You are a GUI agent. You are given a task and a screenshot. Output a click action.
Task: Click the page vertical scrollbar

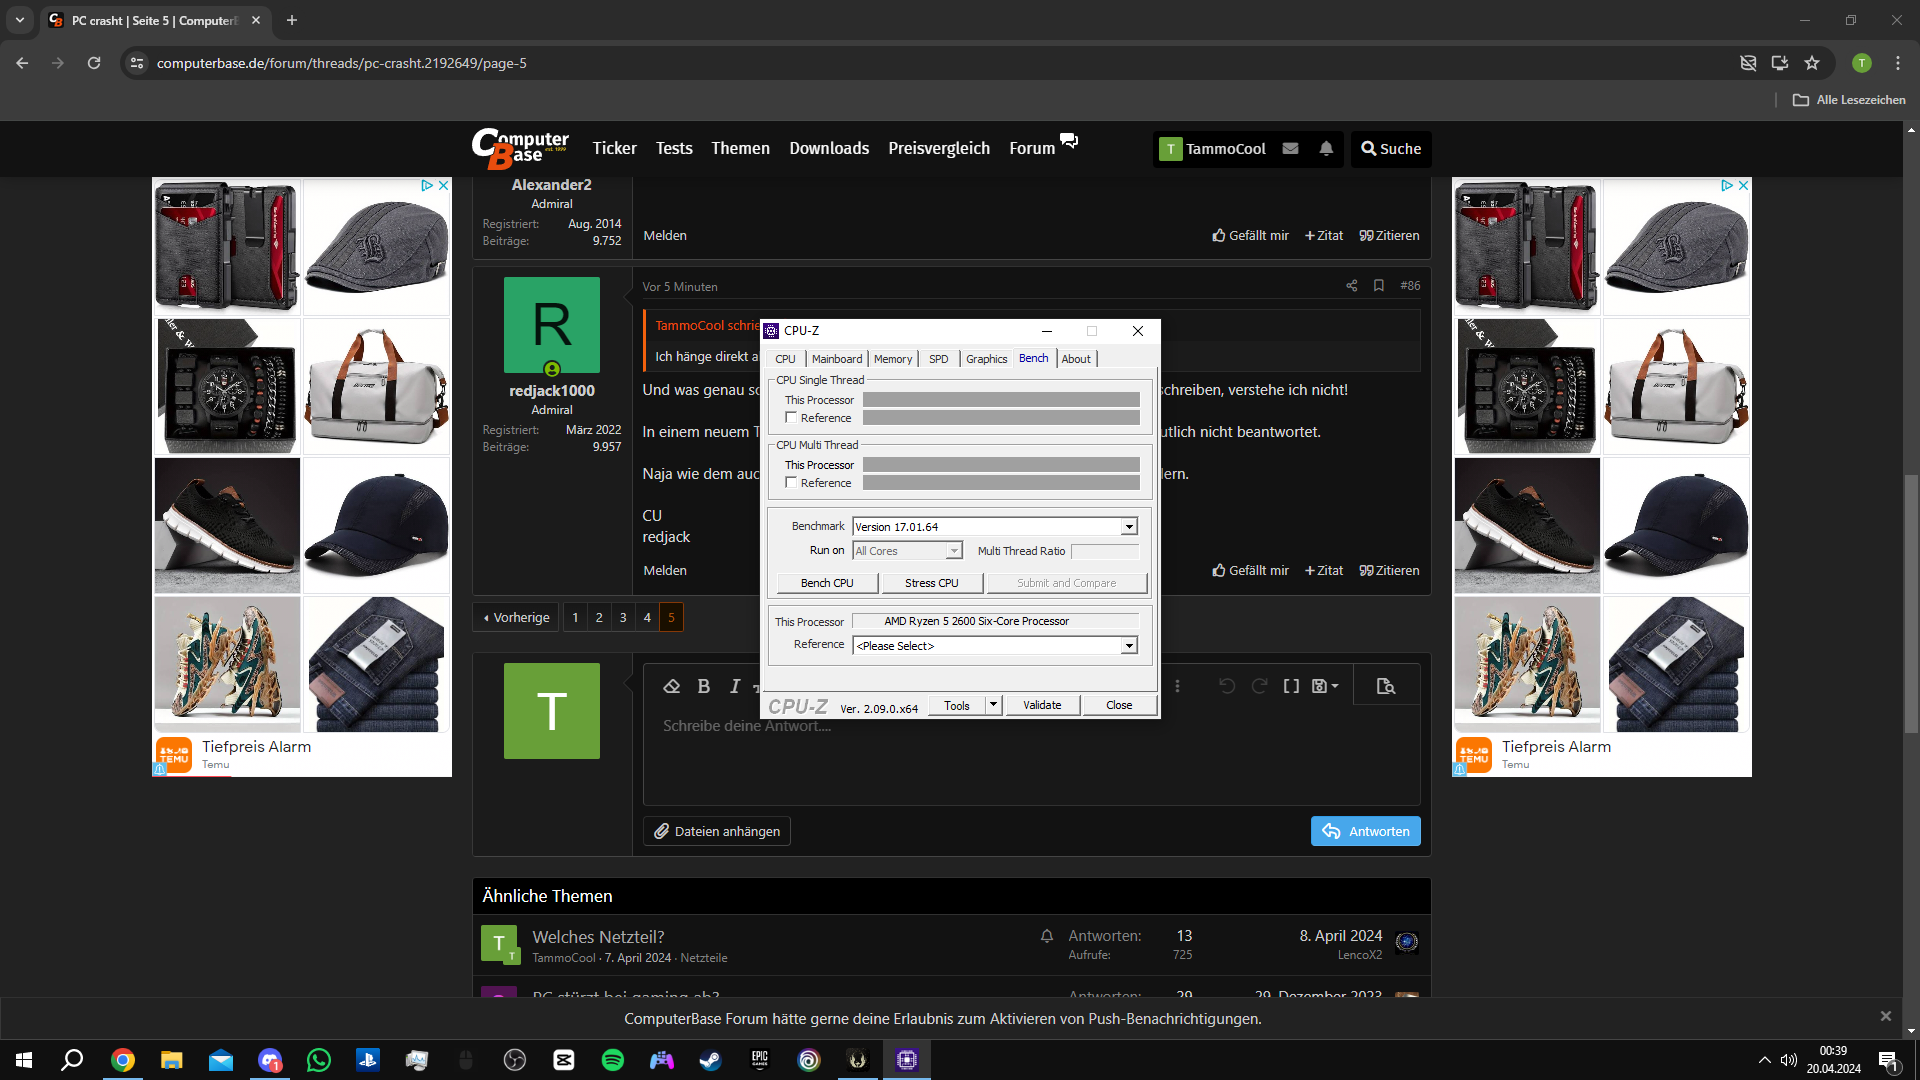[x=1911, y=605]
